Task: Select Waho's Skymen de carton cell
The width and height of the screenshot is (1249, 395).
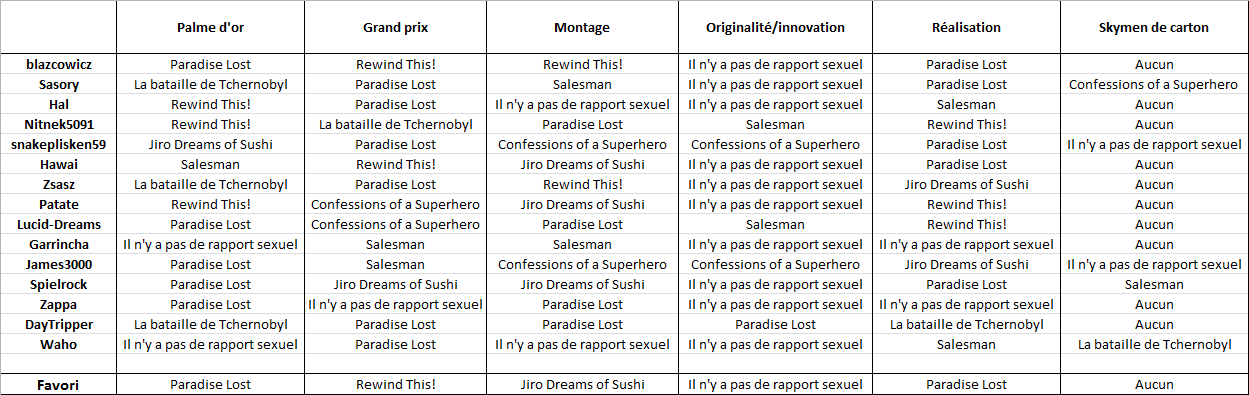Action: (1154, 344)
